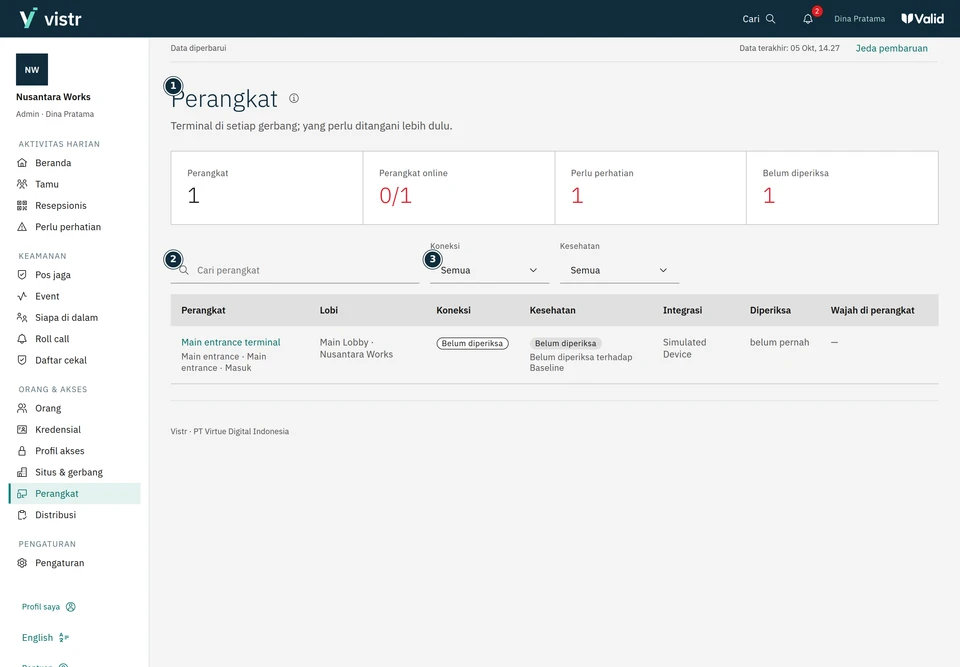Open the Main entrance terminal device link
The height and width of the screenshot is (667, 960).
pos(231,342)
